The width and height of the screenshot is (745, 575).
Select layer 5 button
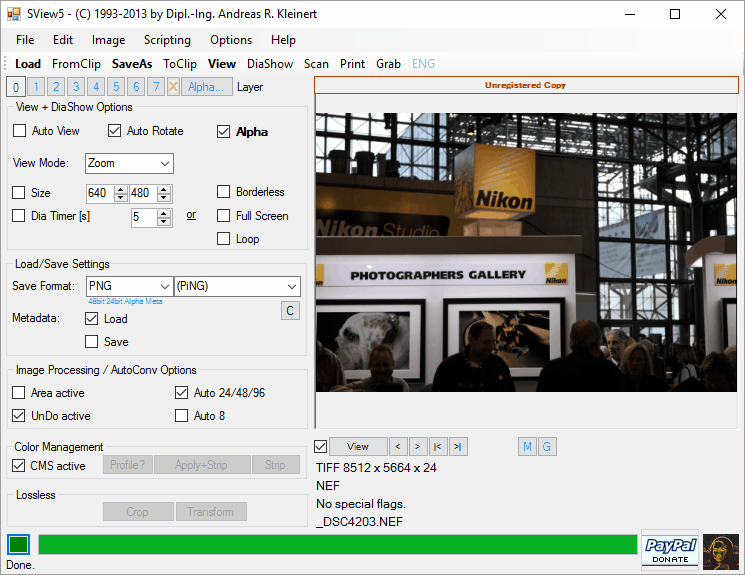point(116,86)
